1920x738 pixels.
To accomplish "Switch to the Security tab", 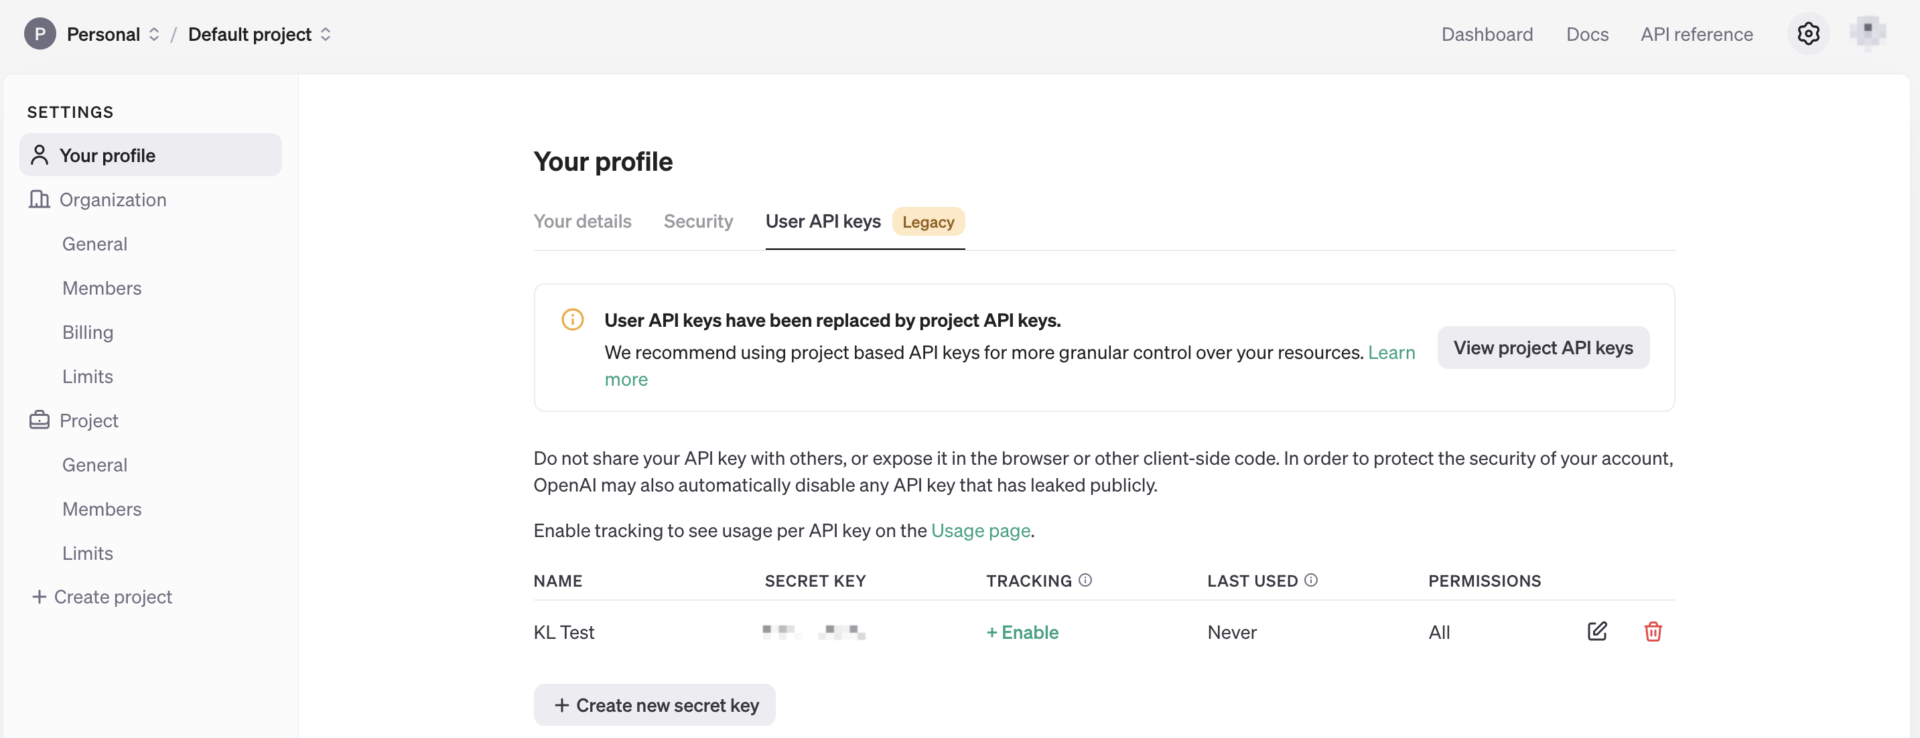I will point(698,221).
